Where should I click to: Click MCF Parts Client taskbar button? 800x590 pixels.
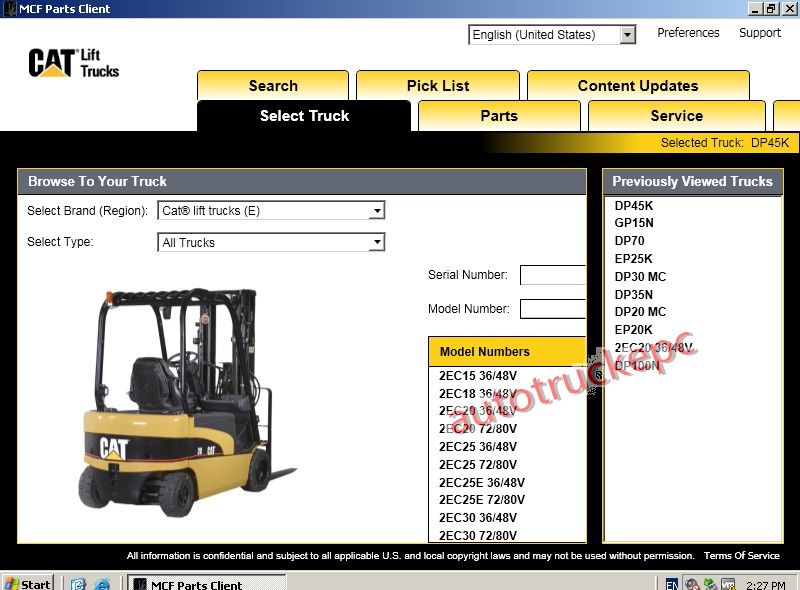[x=207, y=584]
